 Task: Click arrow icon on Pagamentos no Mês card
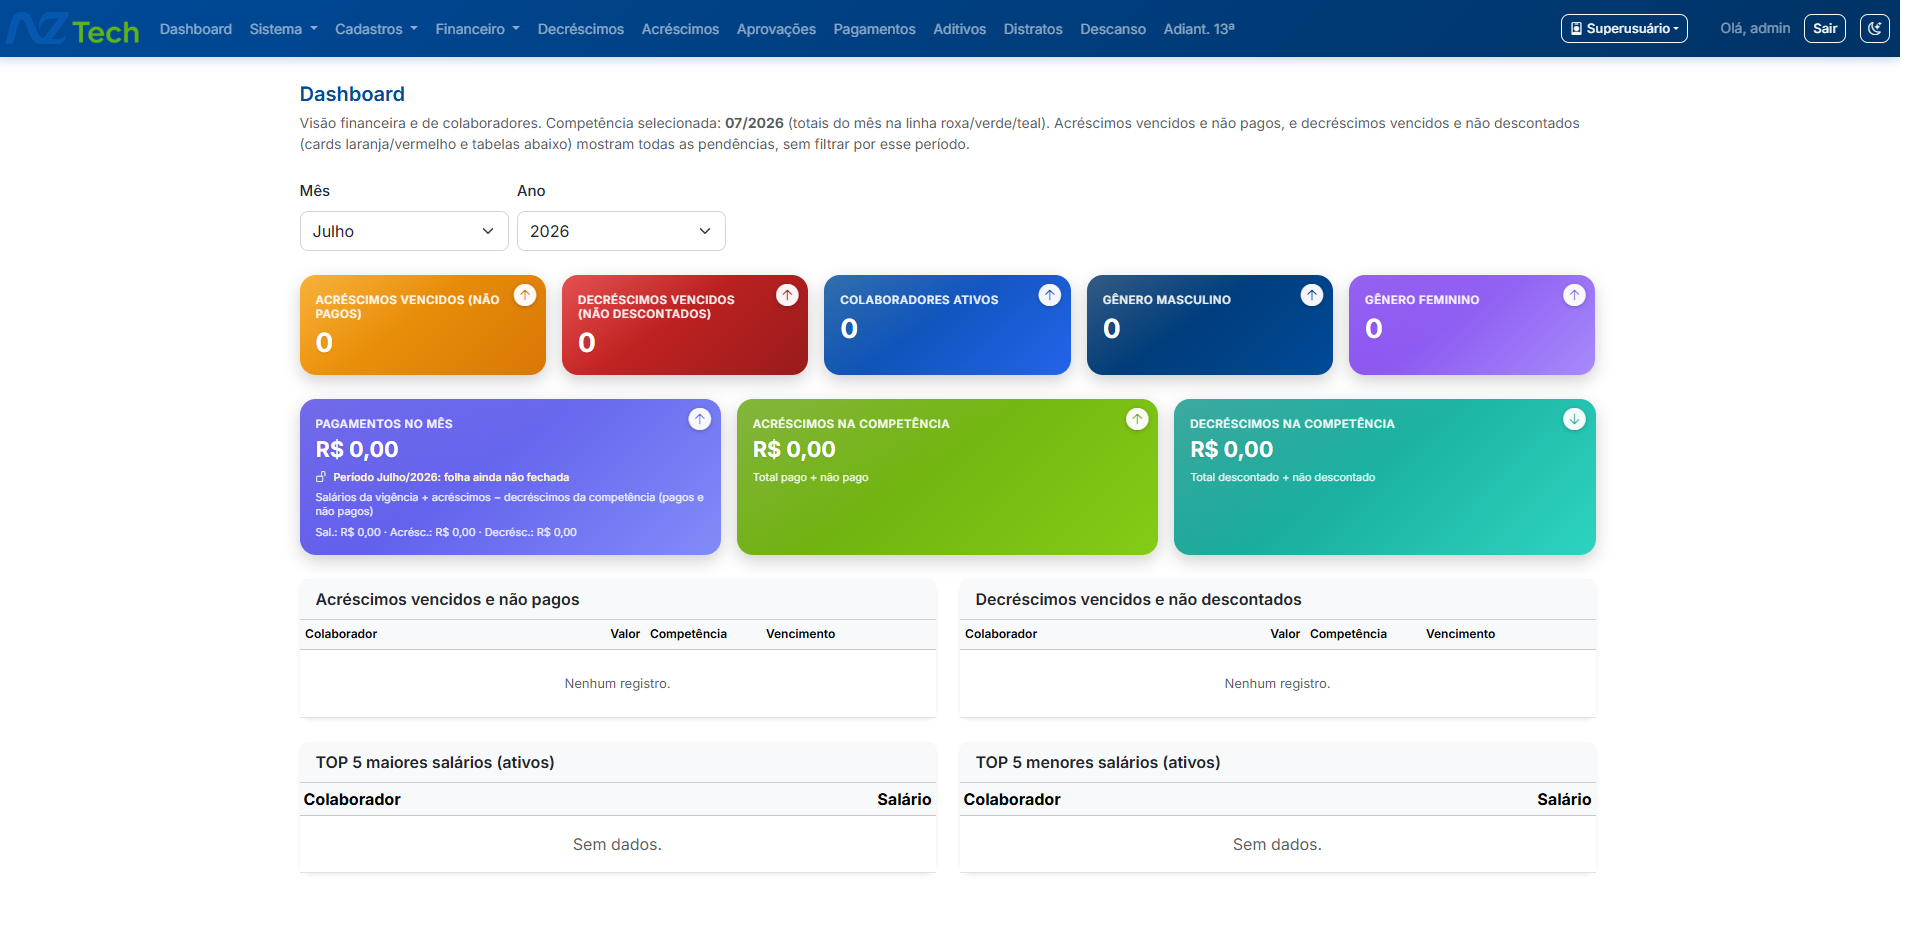700,419
